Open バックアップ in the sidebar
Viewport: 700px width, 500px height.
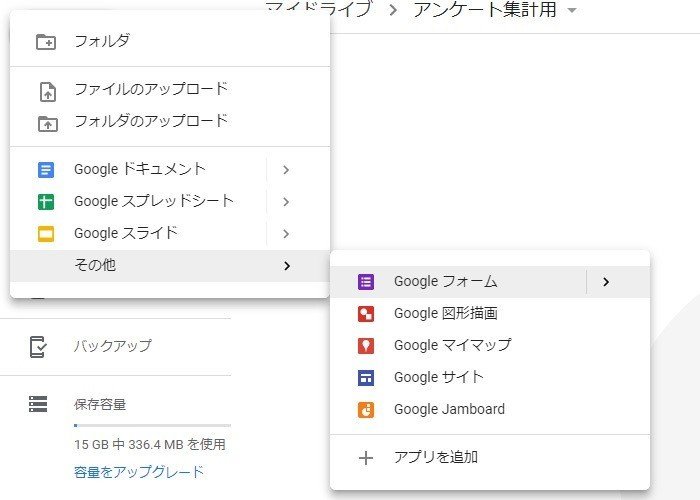[x=113, y=346]
